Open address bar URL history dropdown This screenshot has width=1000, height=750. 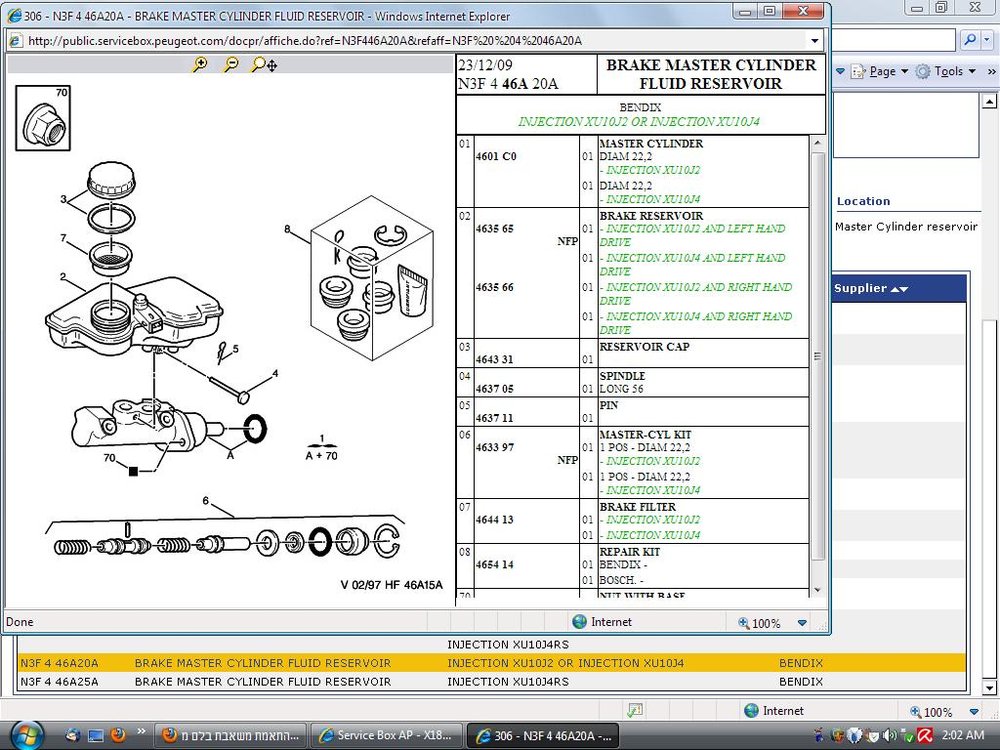(814, 41)
